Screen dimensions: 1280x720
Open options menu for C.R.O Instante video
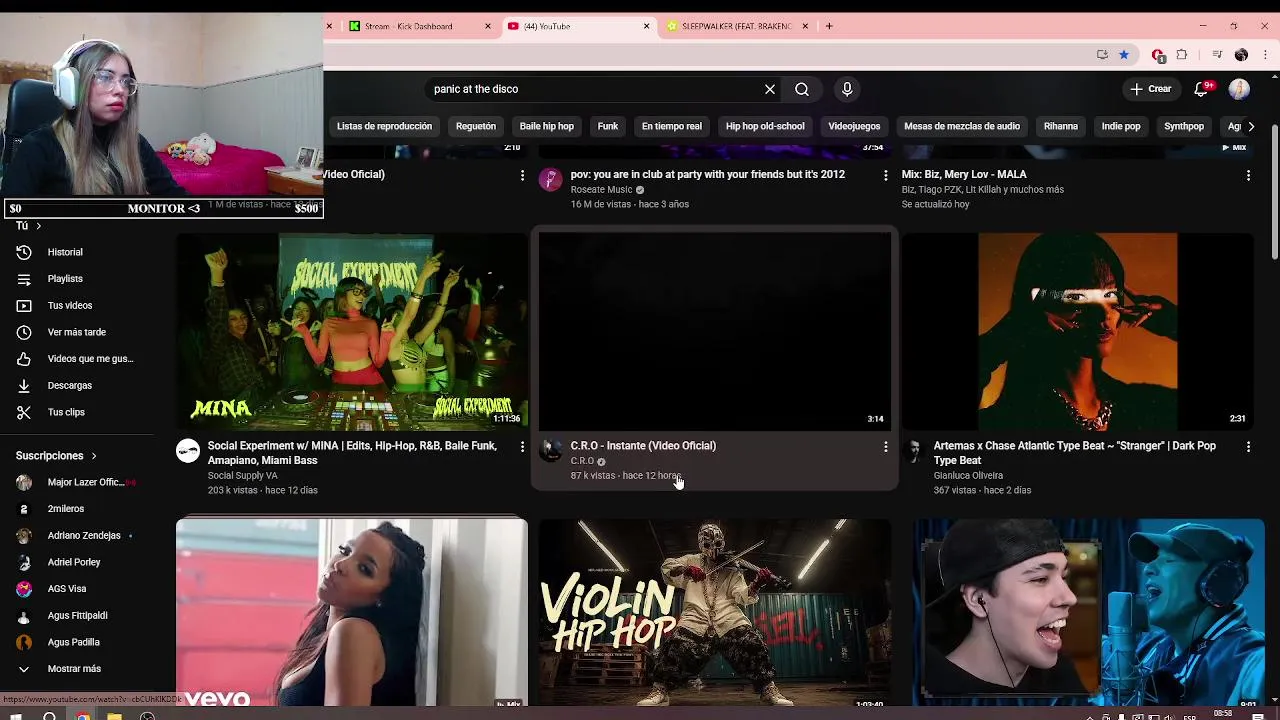tap(885, 447)
